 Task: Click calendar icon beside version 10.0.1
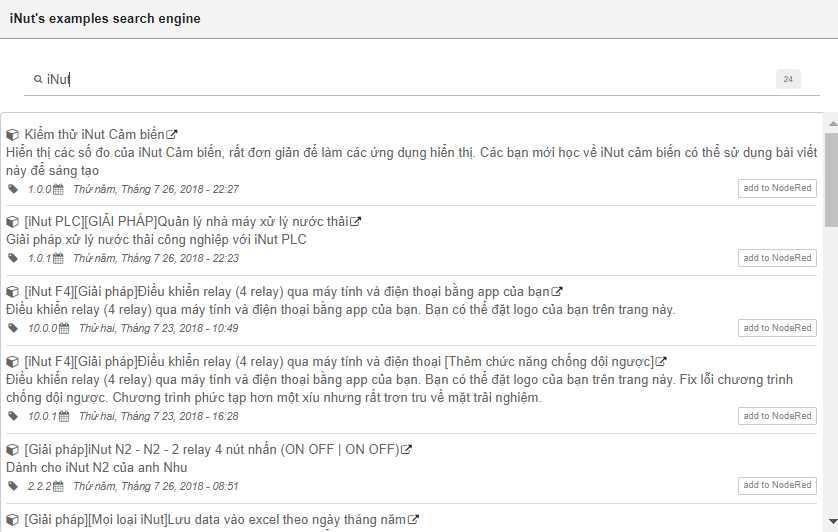click(64, 416)
